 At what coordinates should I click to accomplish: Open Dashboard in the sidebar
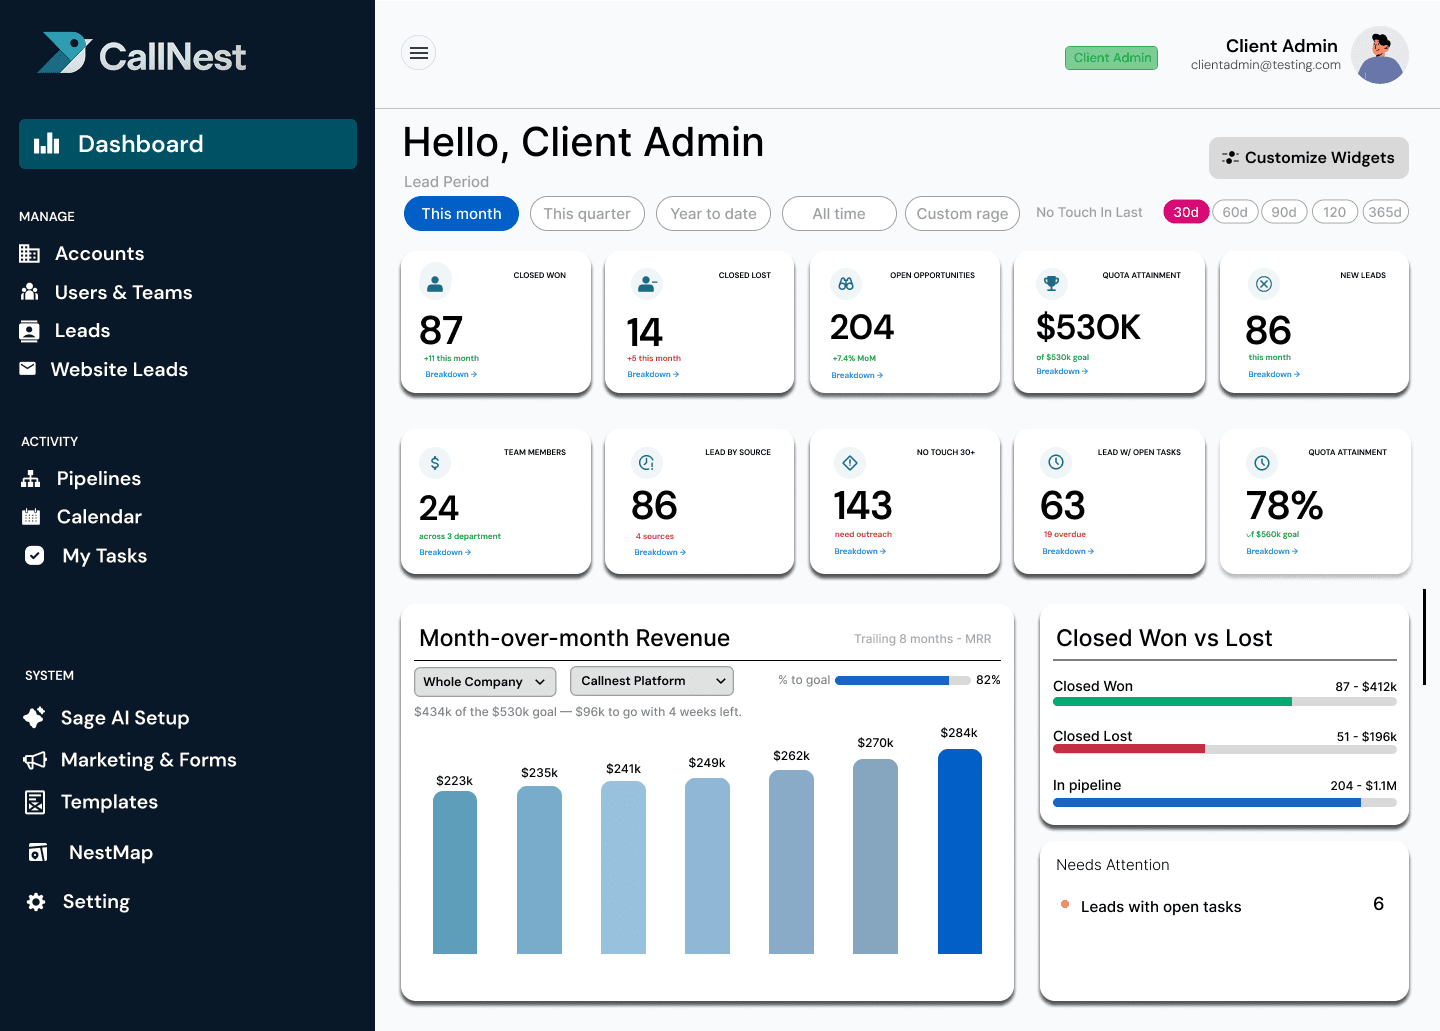coord(188,144)
